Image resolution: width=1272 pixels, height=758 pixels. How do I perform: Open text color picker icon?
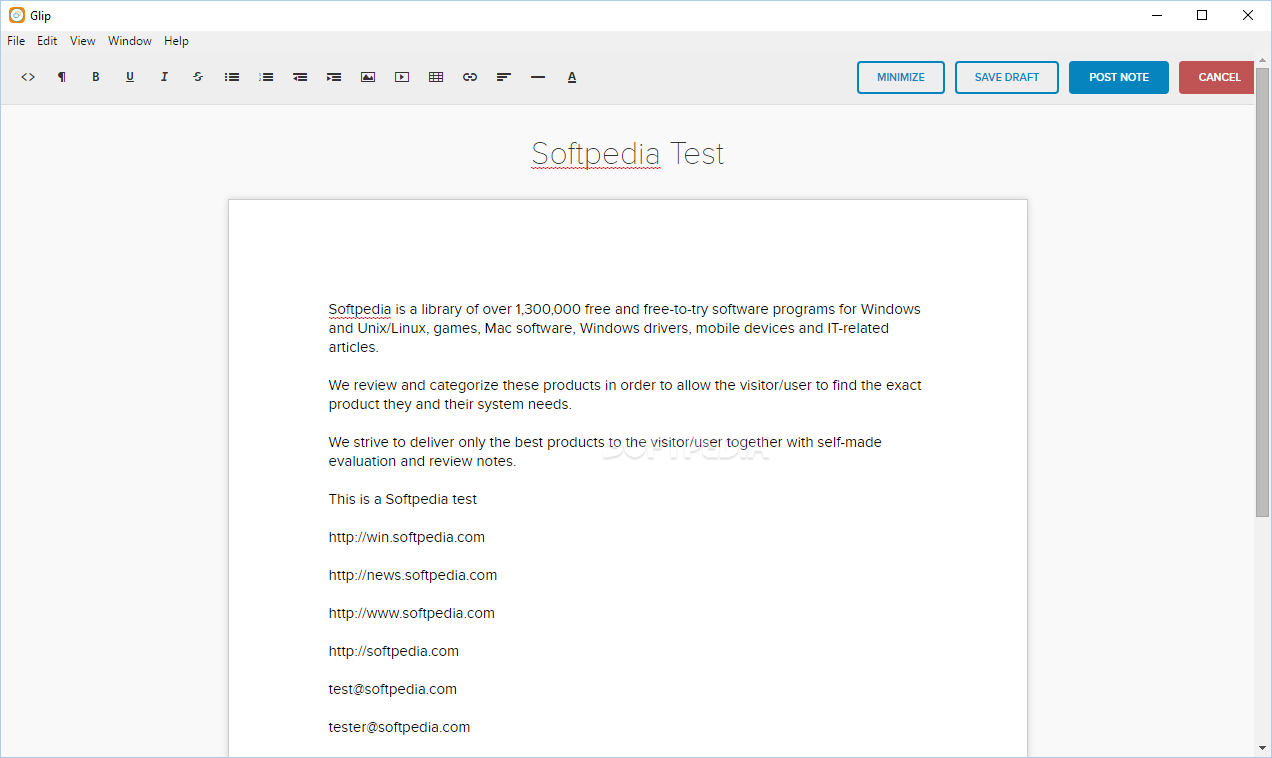pos(572,77)
